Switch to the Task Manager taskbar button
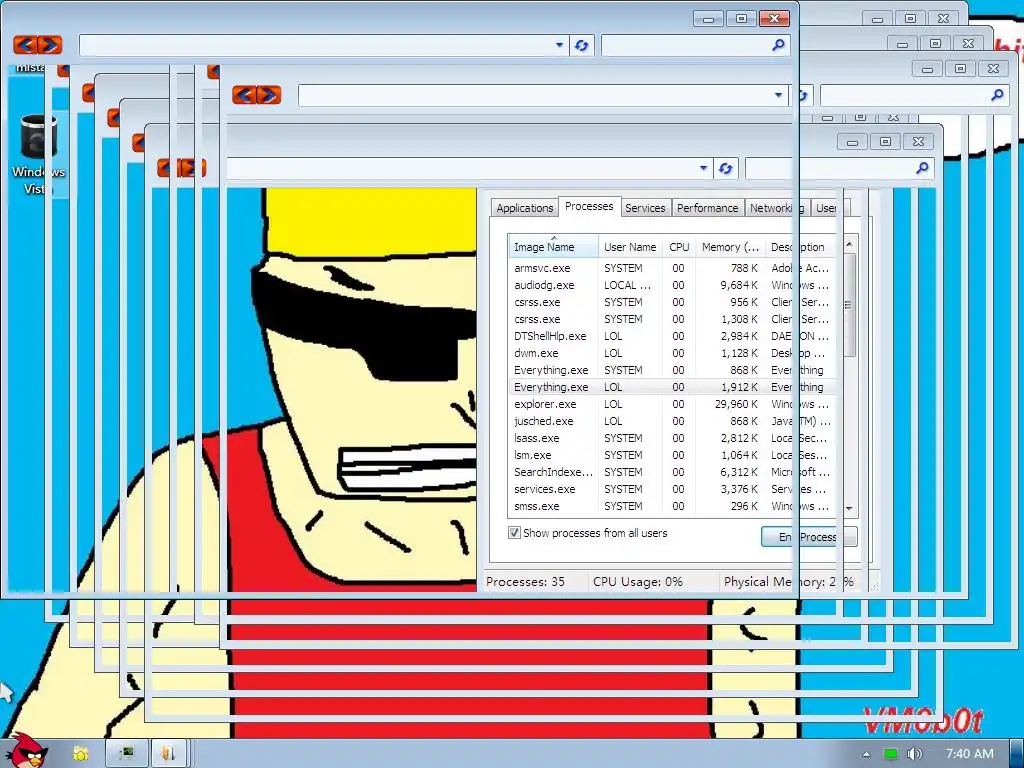1024x768 pixels. click(126, 754)
